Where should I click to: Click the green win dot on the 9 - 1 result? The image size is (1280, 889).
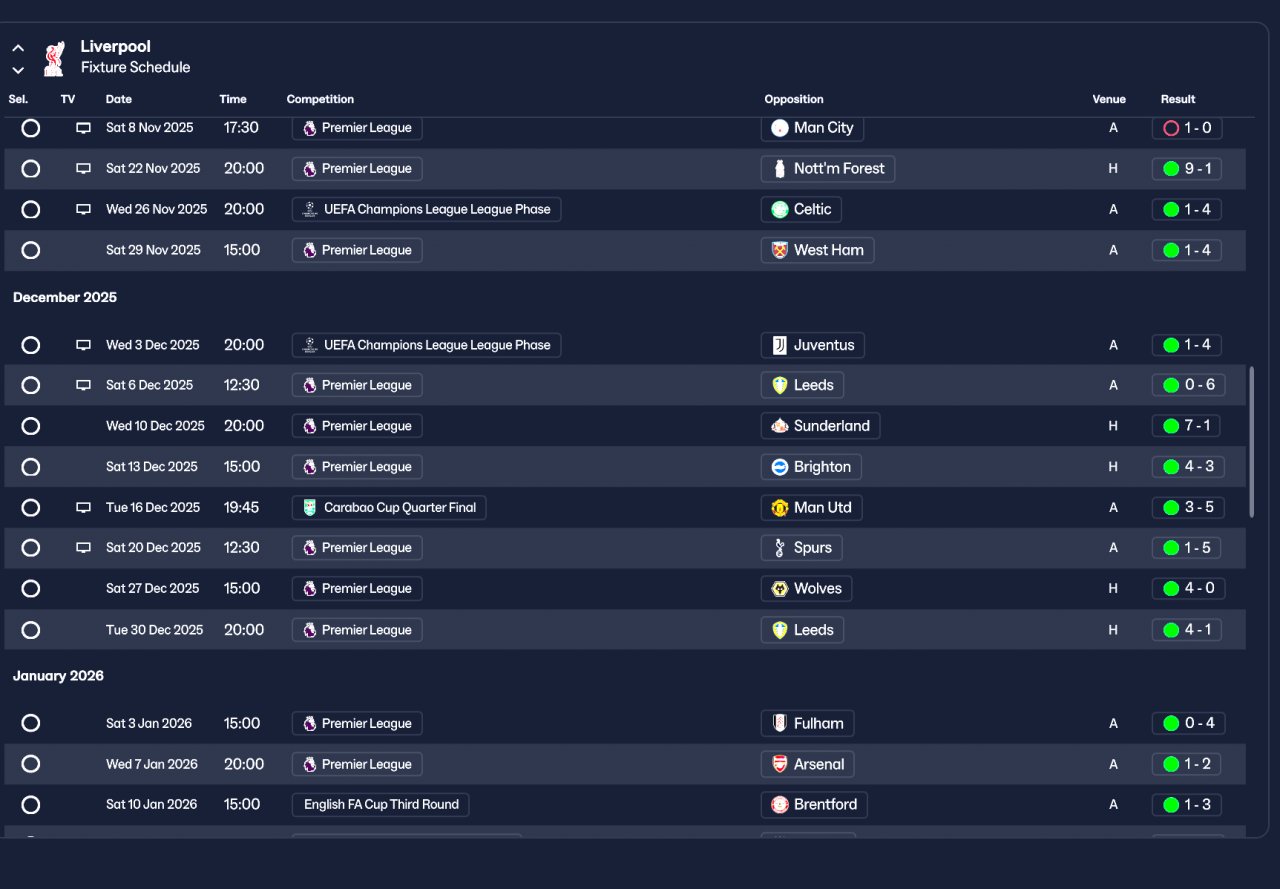(x=1171, y=169)
